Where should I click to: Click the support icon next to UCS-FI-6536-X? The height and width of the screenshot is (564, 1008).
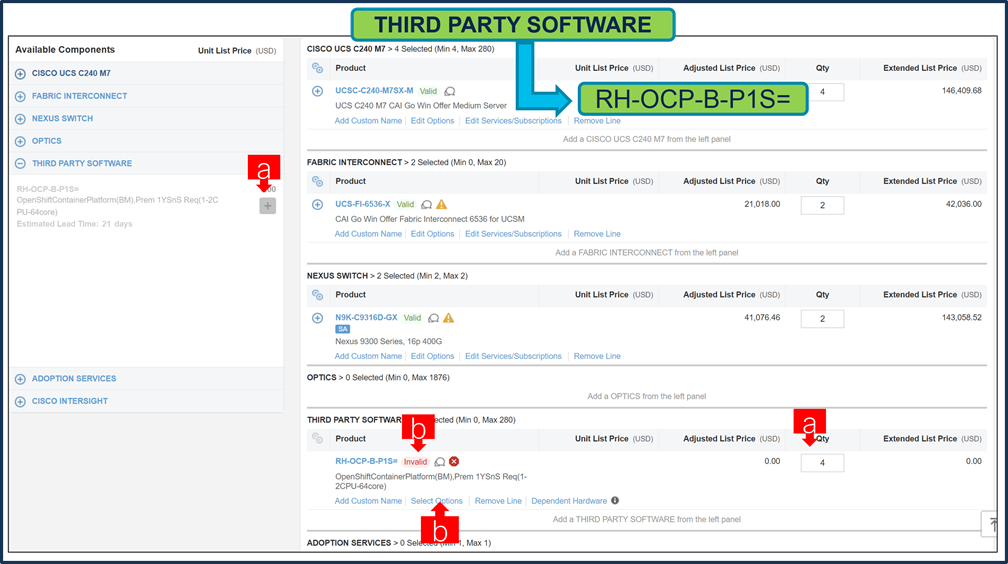[426, 205]
